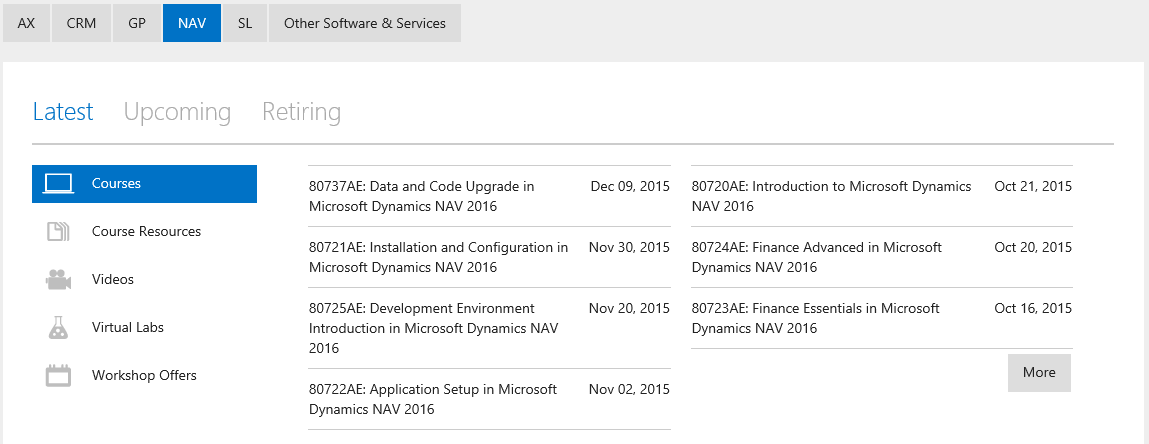Click the laptop icon beside Courses
Viewport: 1149px width, 444px height.
tap(59, 184)
